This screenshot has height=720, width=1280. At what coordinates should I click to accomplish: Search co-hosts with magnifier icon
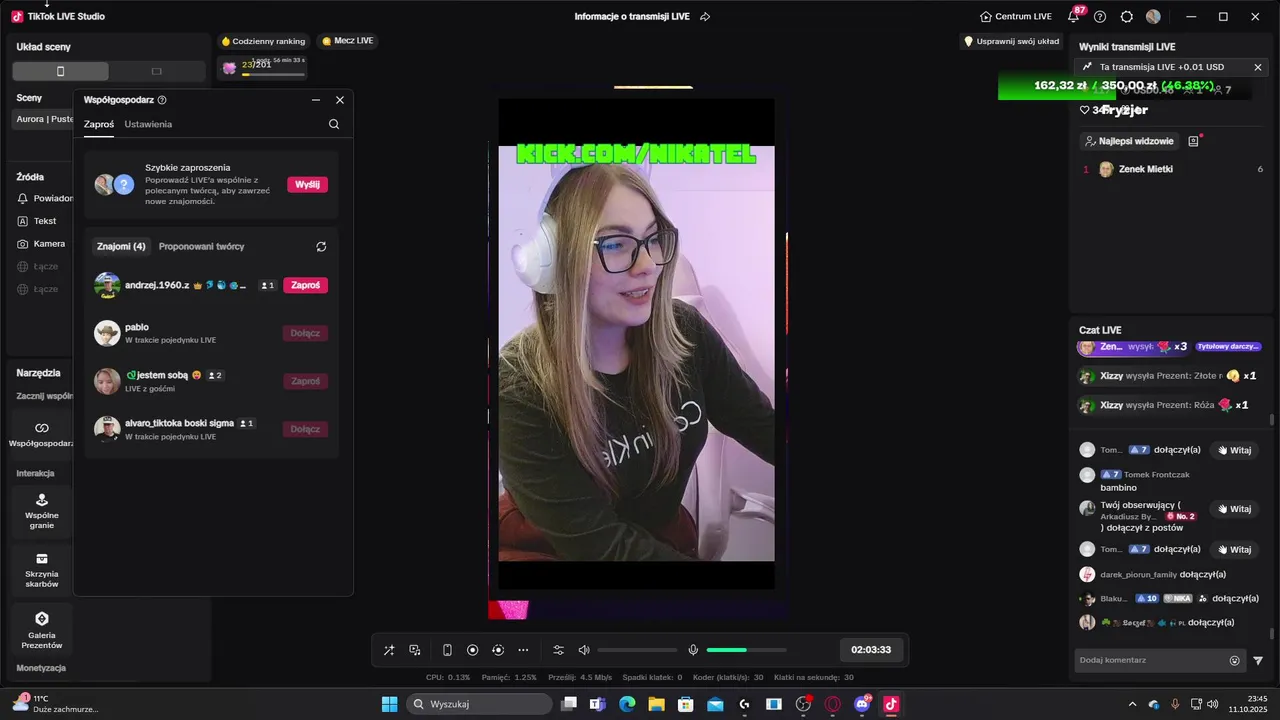click(x=334, y=125)
